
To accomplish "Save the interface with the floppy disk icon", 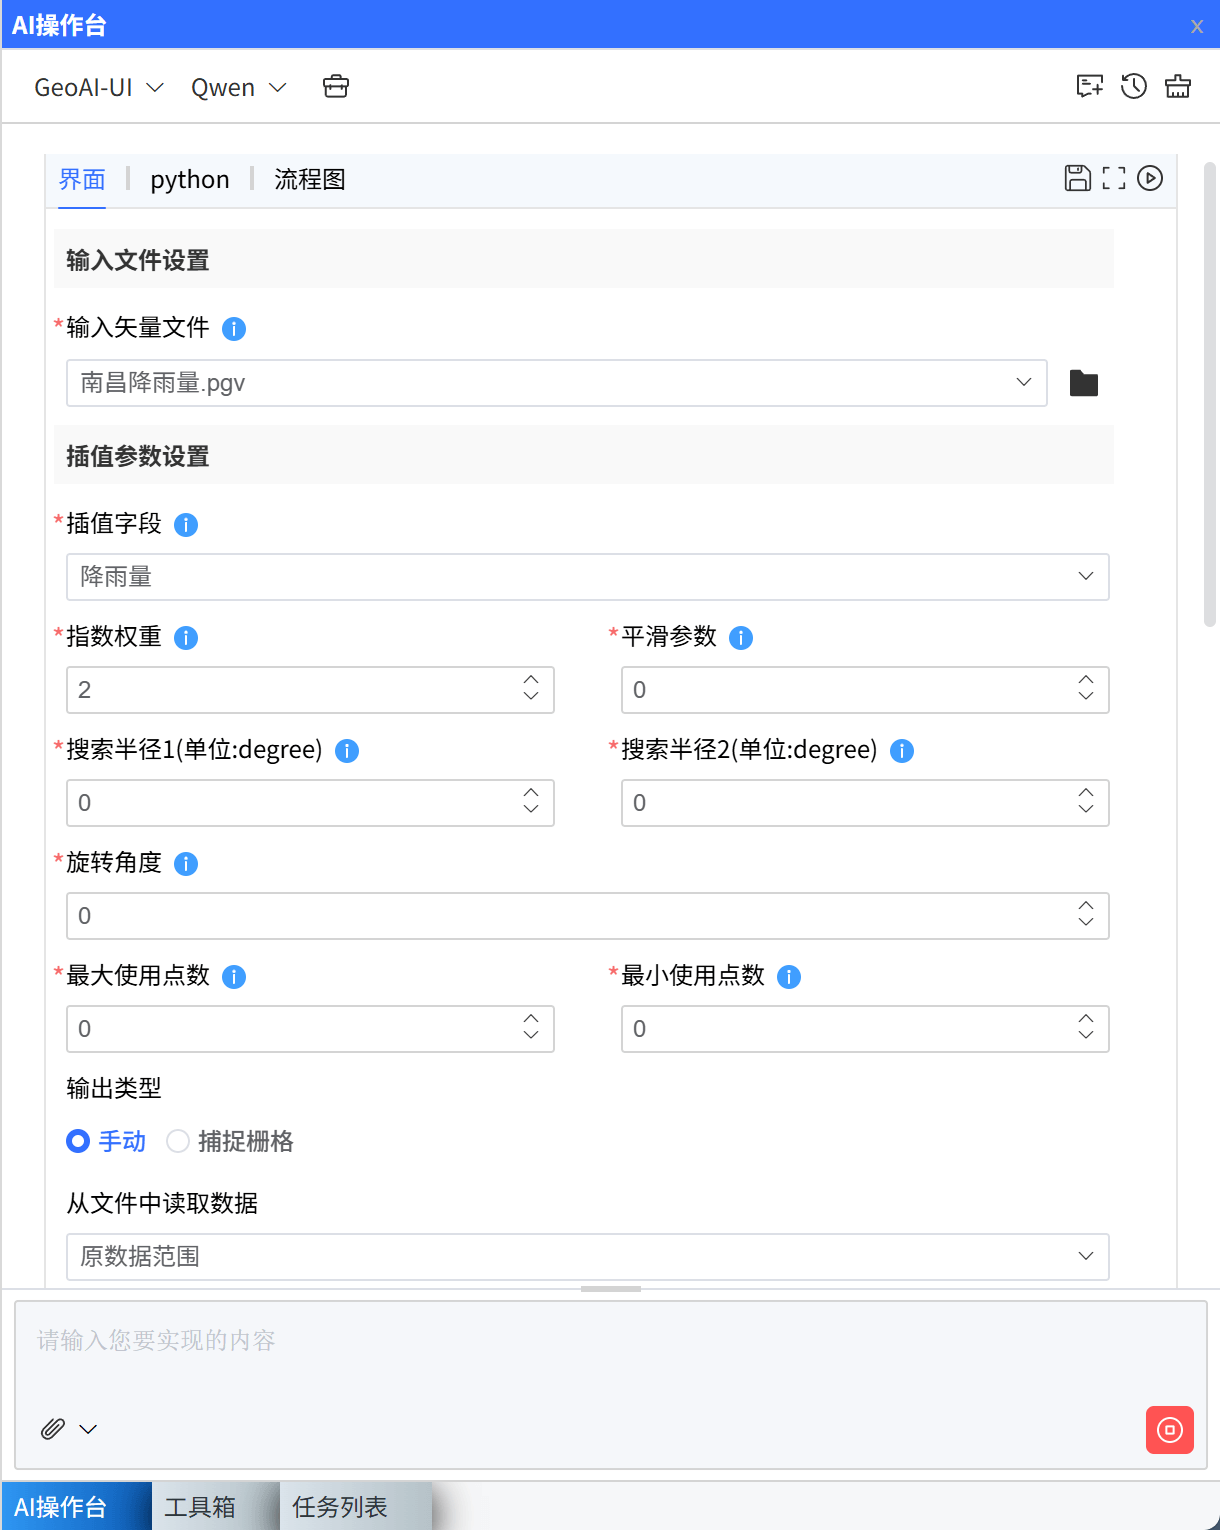I will (x=1077, y=178).
